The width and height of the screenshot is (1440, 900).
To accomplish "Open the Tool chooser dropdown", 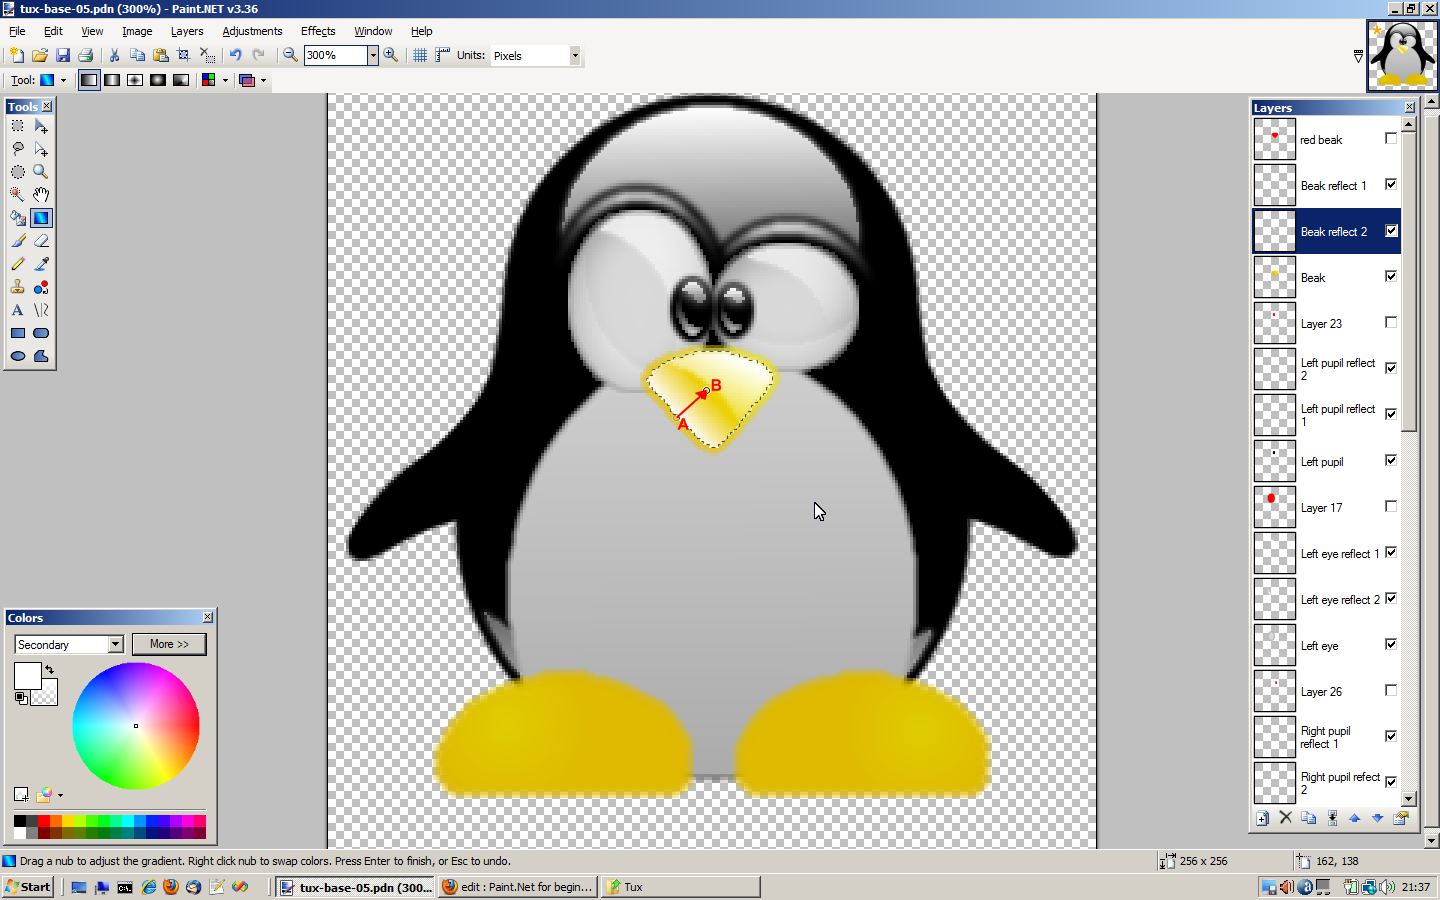I will click(63, 80).
